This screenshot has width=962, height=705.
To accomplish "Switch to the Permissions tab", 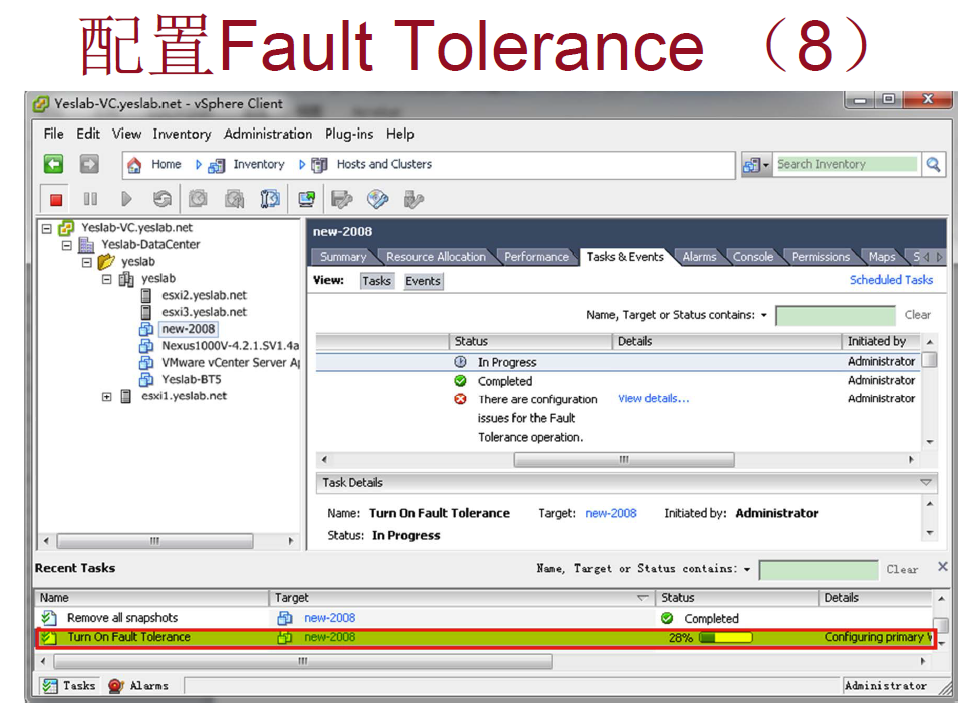I will point(821,257).
